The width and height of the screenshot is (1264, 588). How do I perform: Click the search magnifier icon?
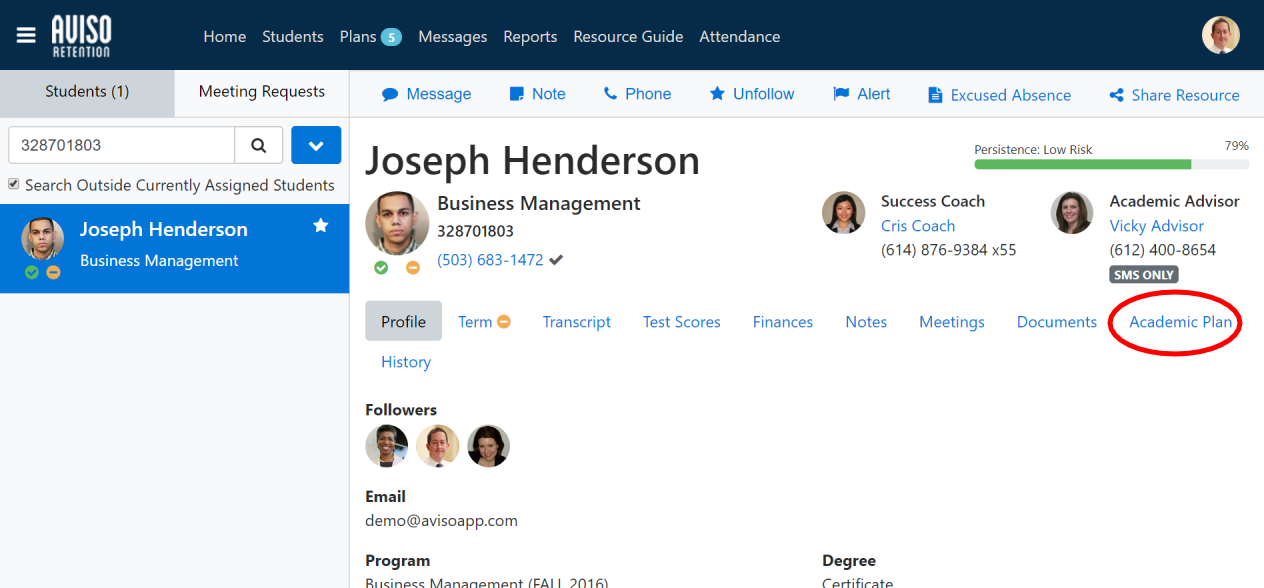point(259,145)
